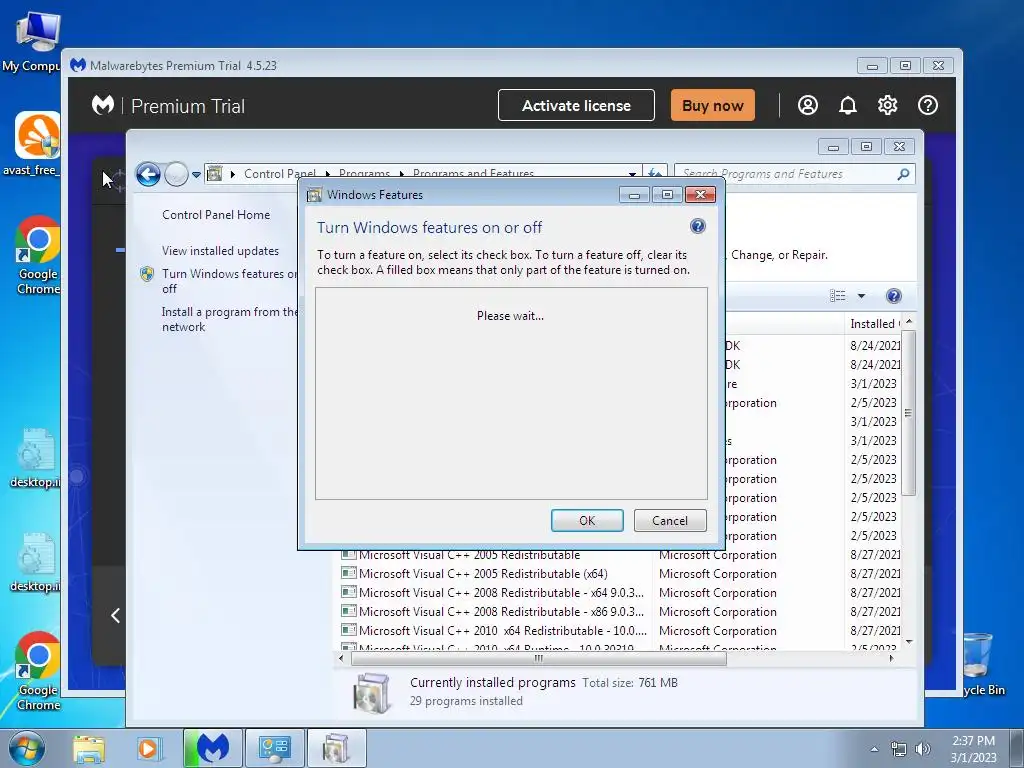Open Turn Windows features on or off link
Viewport: 1024px width, 768px height.
[x=229, y=281]
